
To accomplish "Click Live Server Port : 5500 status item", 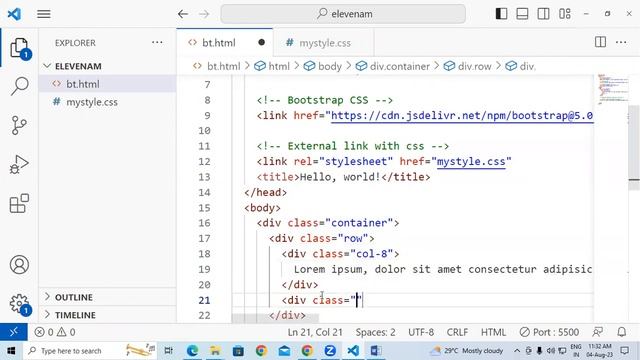I will click(549, 332).
